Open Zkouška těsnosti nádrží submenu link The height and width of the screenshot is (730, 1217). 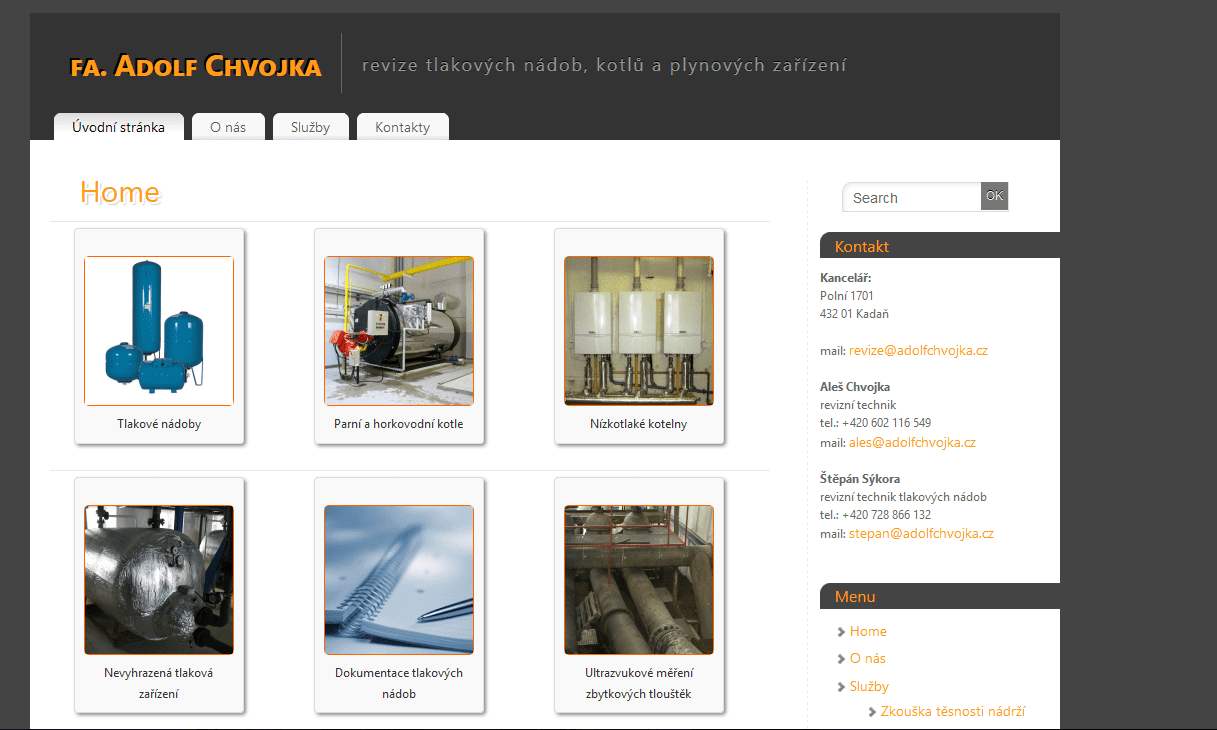click(x=953, y=711)
